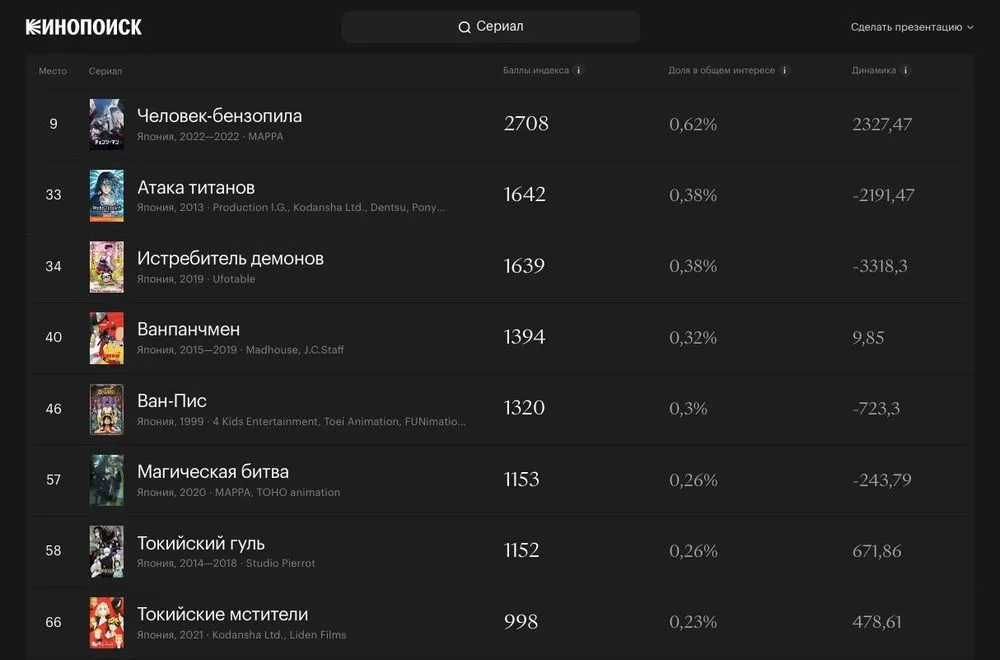Select index score 1153
This screenshot has height=660, width=1000.
522,480
